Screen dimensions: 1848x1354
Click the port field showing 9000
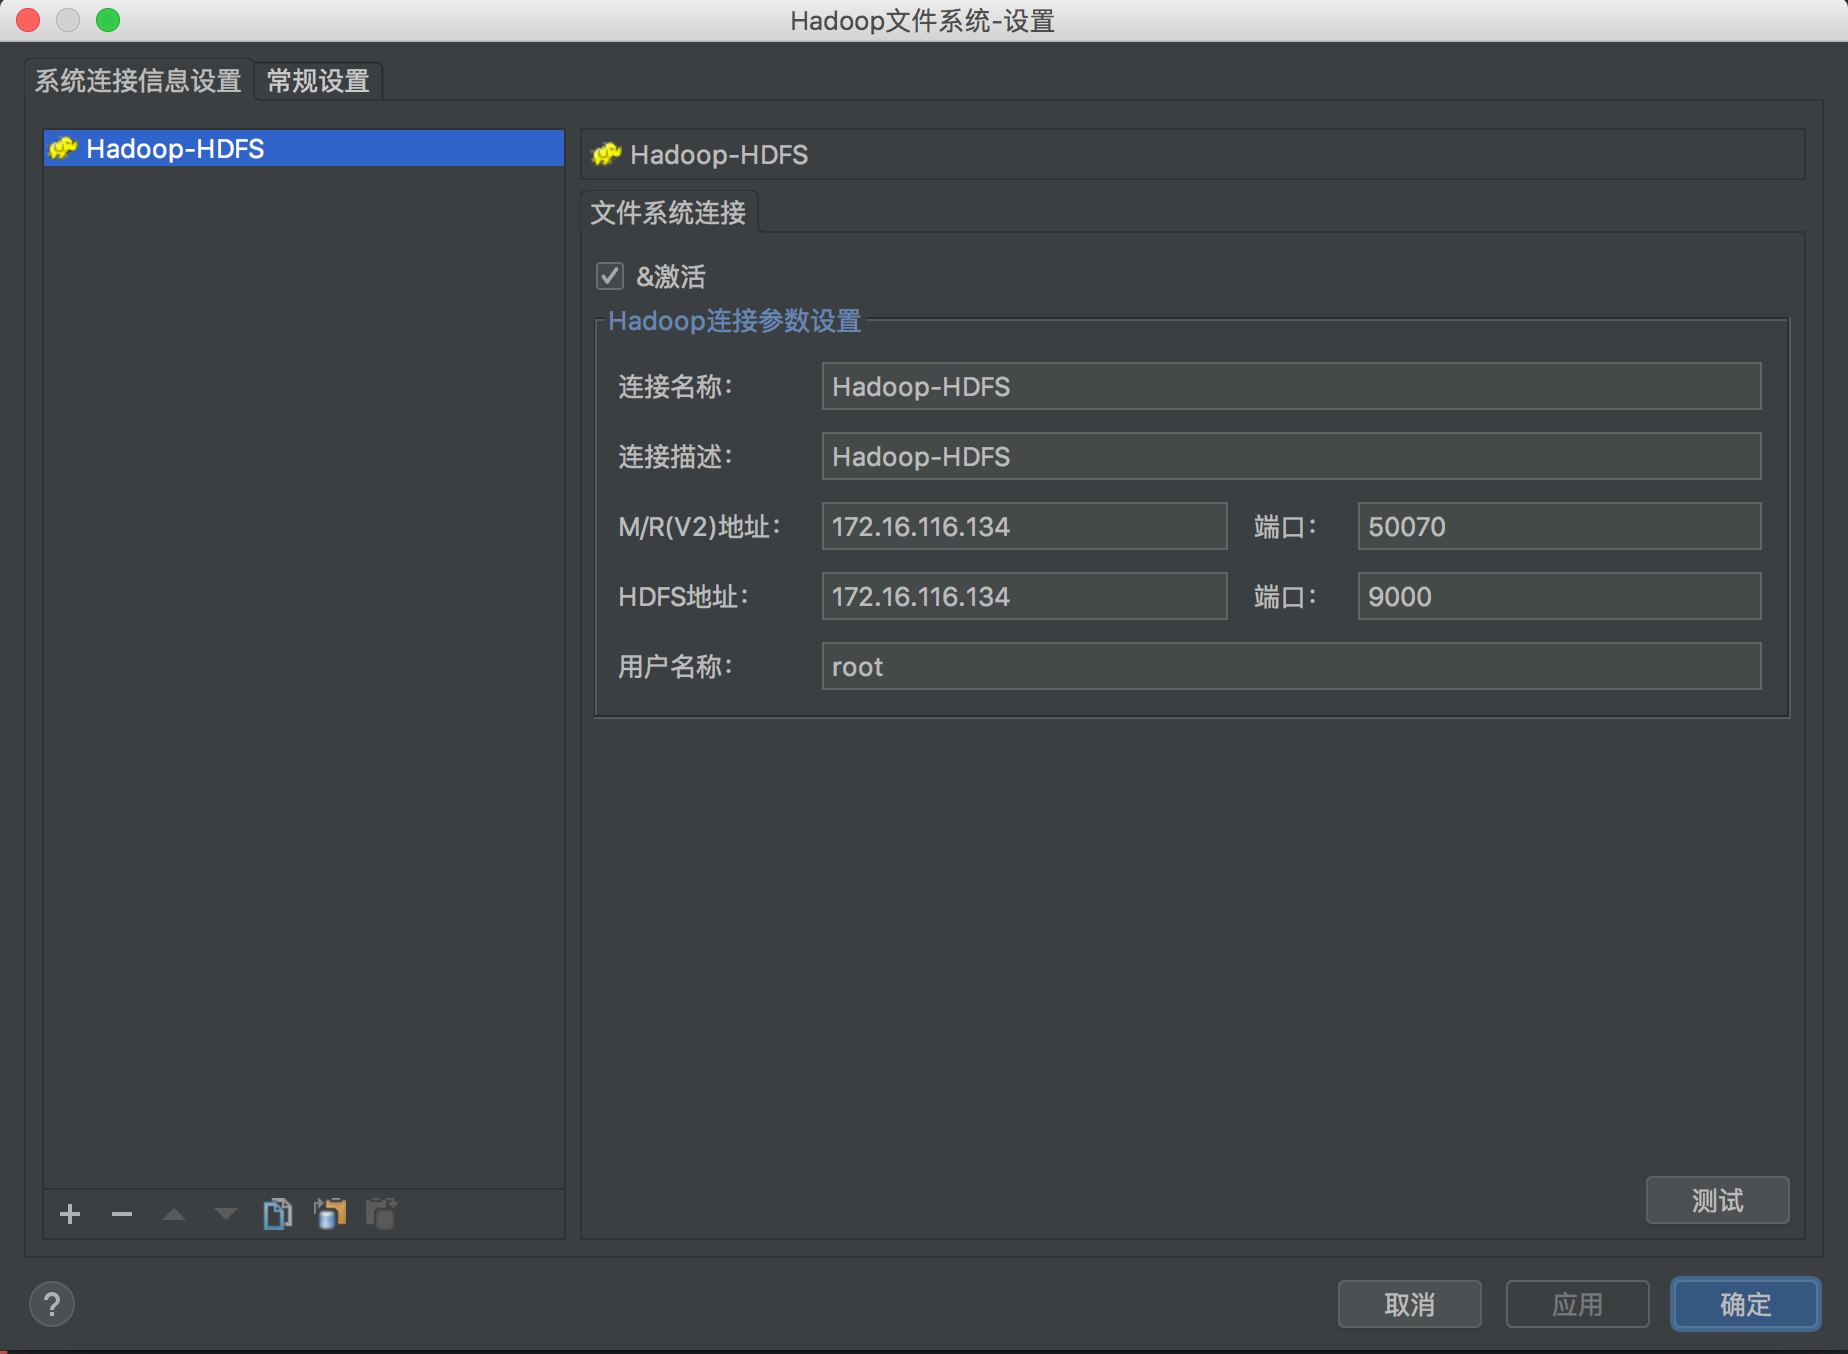1559,596
